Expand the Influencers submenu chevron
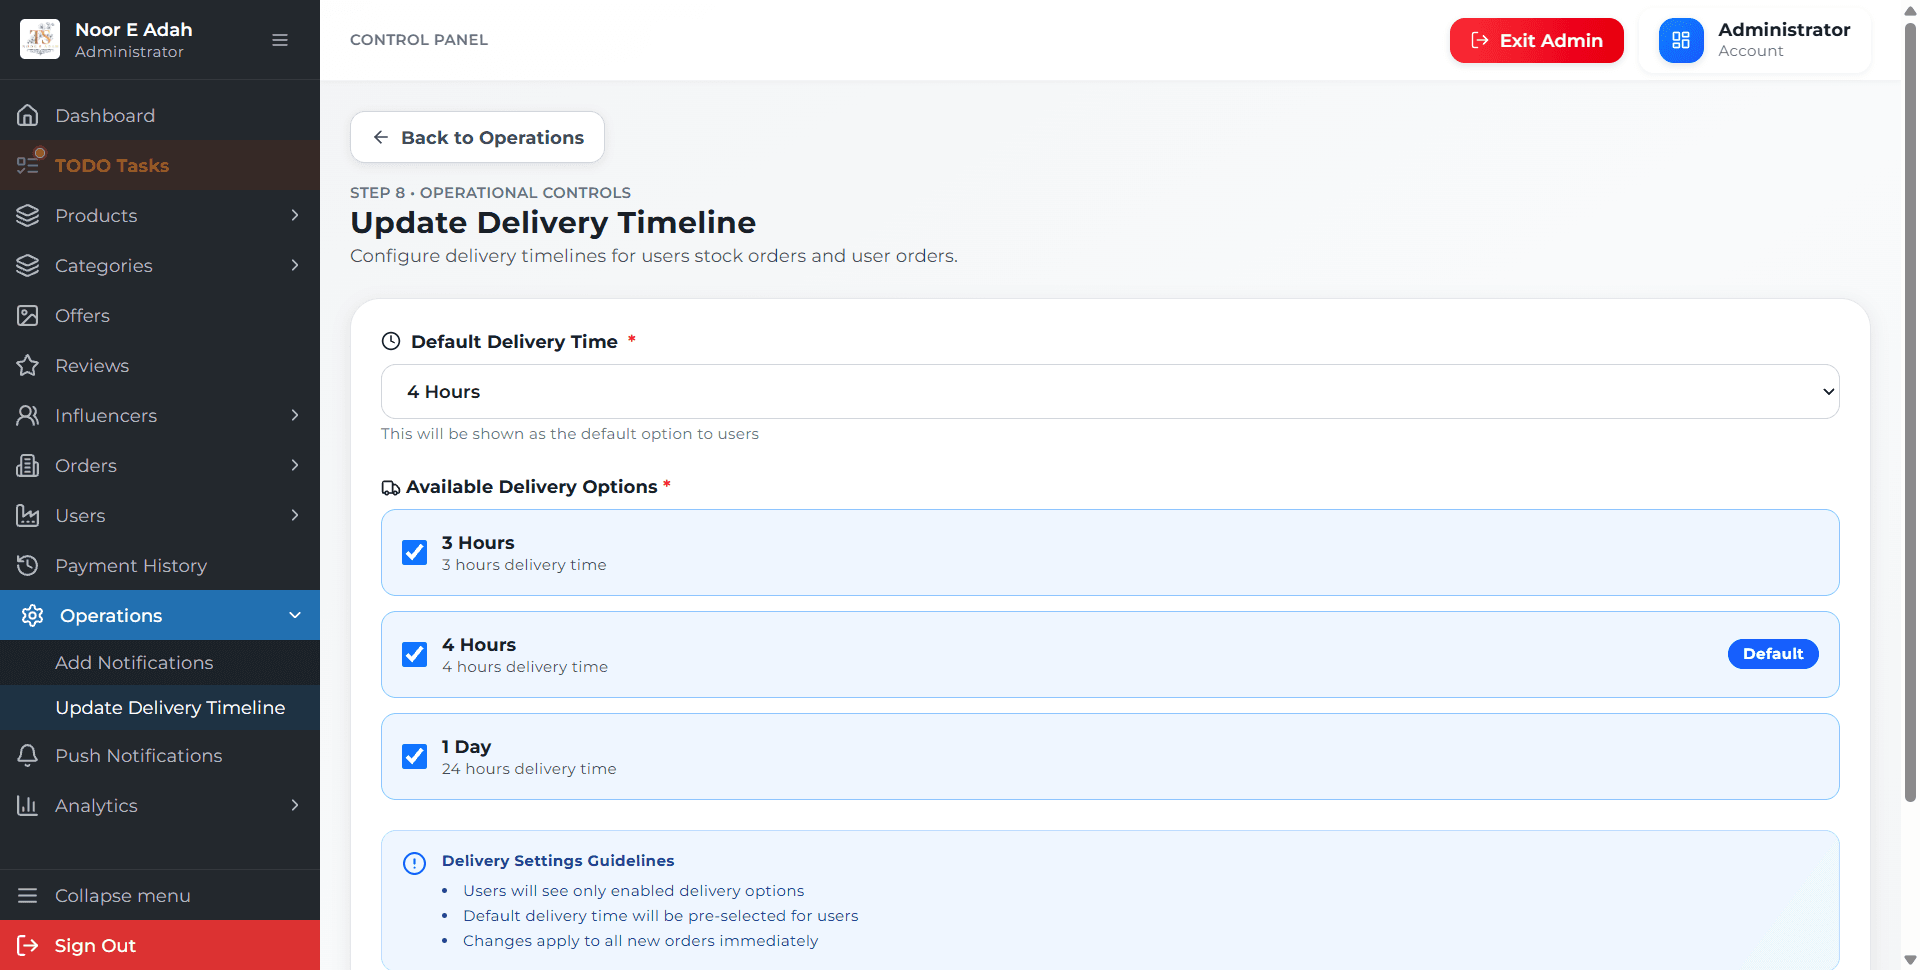Image resolution: width=1920 pixels, height=970 pixels. point(295,415)
